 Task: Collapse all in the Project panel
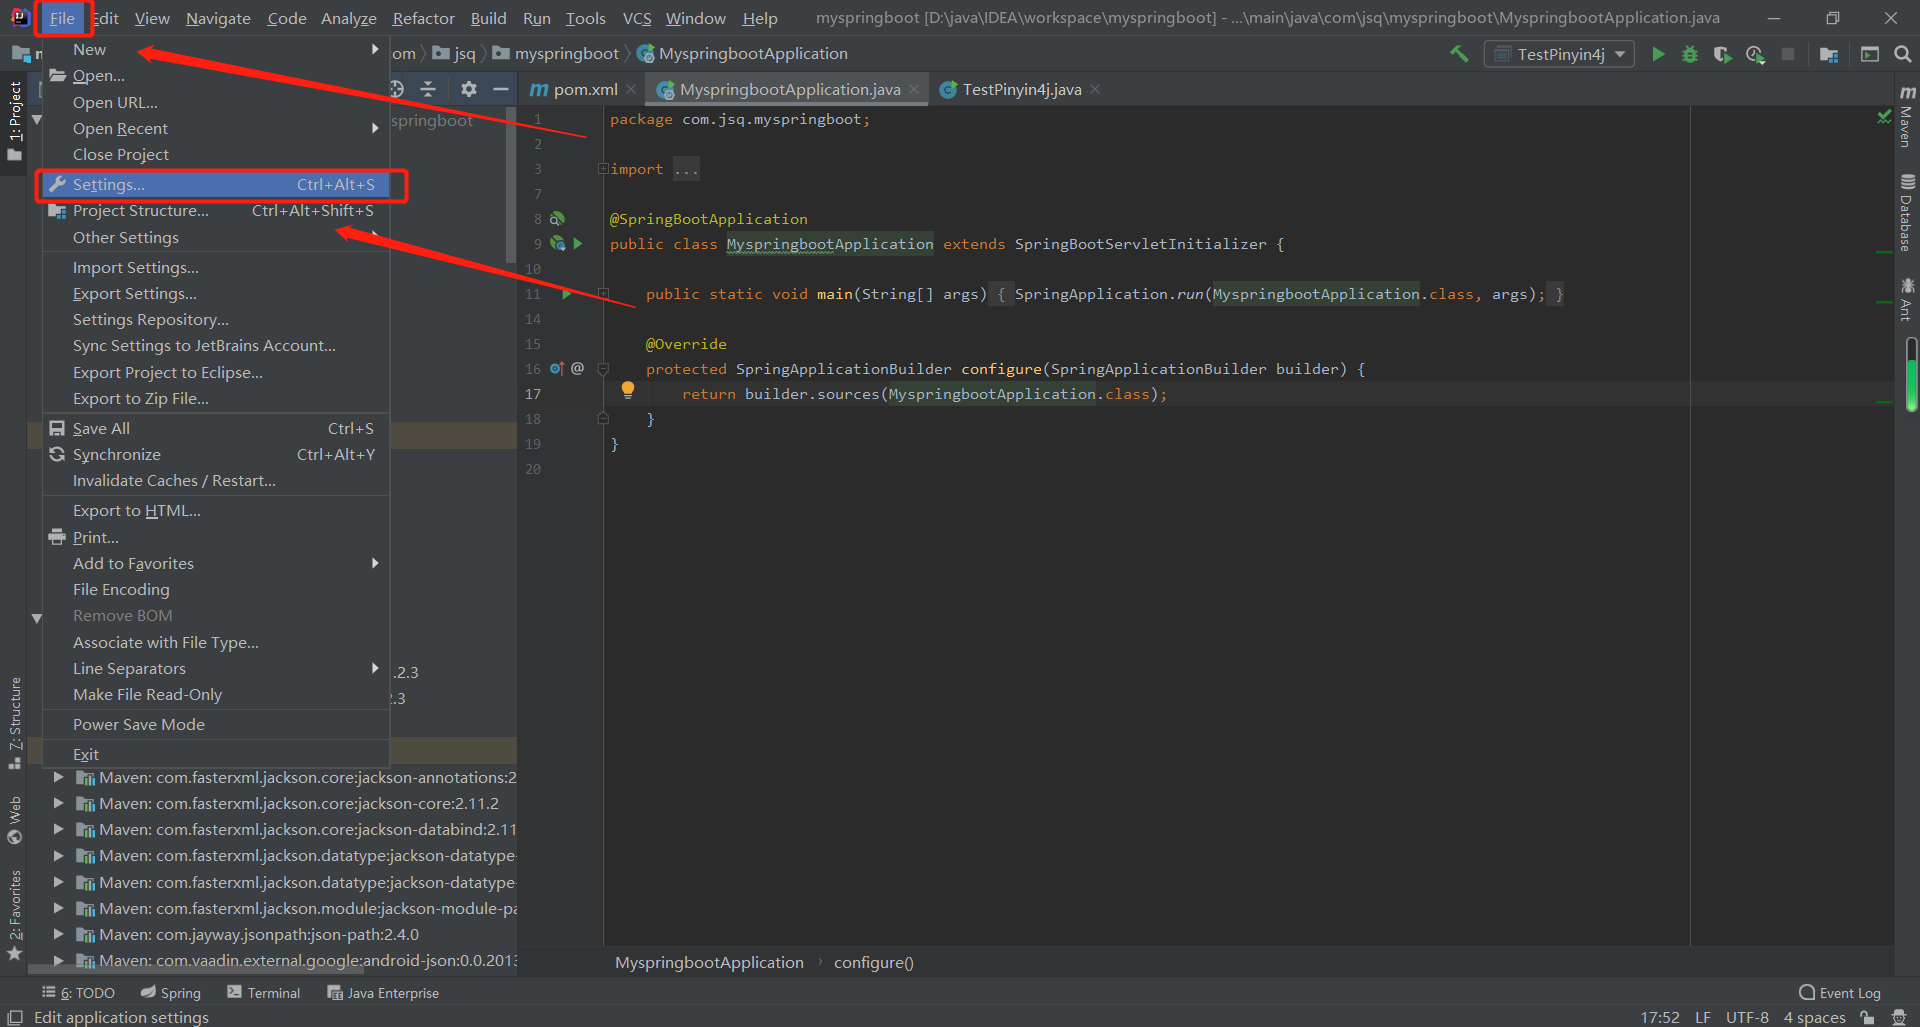[428, 89]
